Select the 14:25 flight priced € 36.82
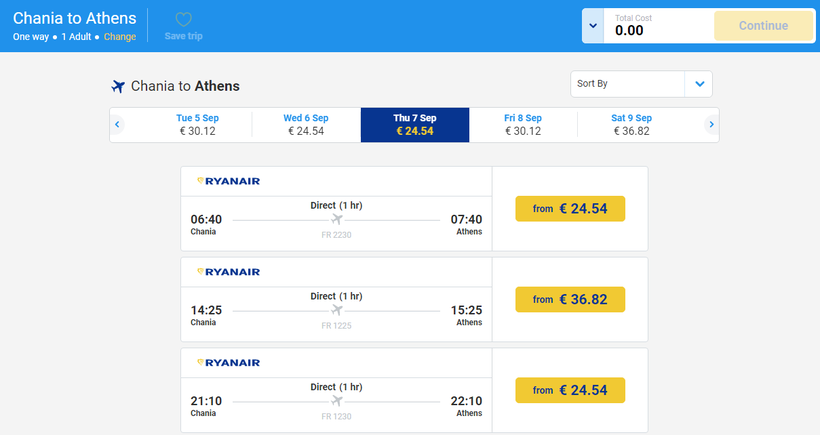This screenshot has height=435, width=820. (x=570, y=299)
